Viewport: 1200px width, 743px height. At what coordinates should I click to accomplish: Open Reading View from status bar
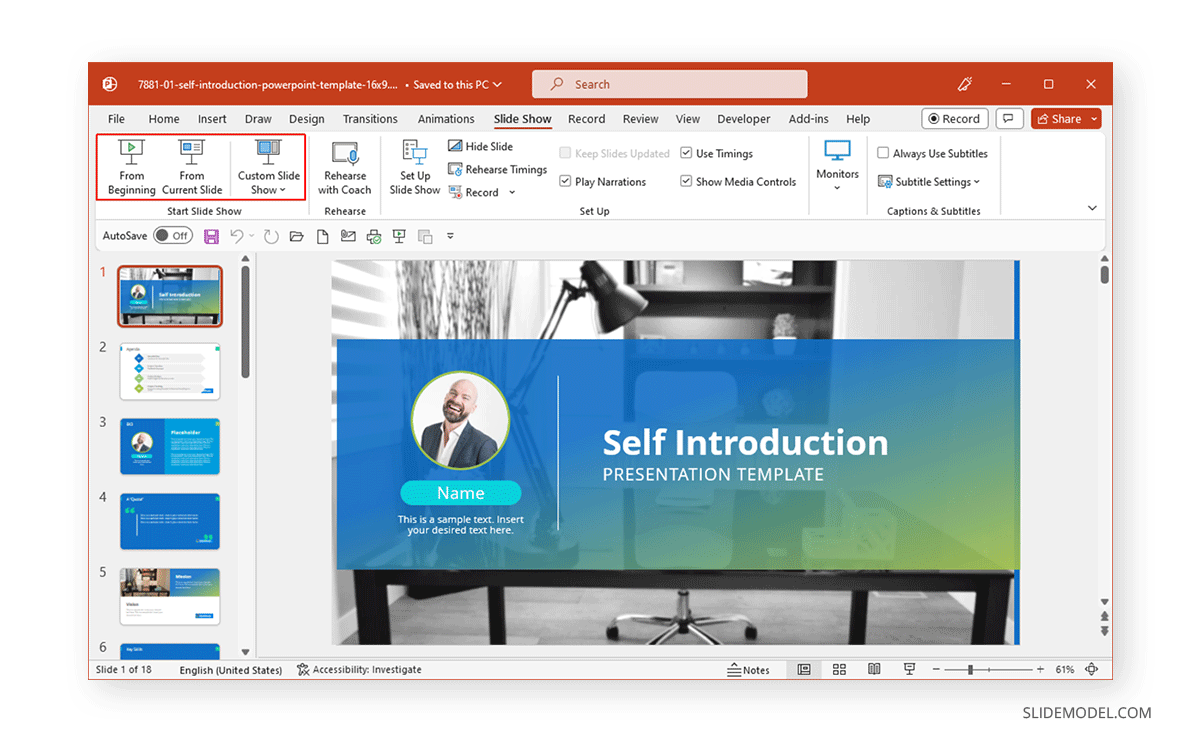[x=874, y=669]
